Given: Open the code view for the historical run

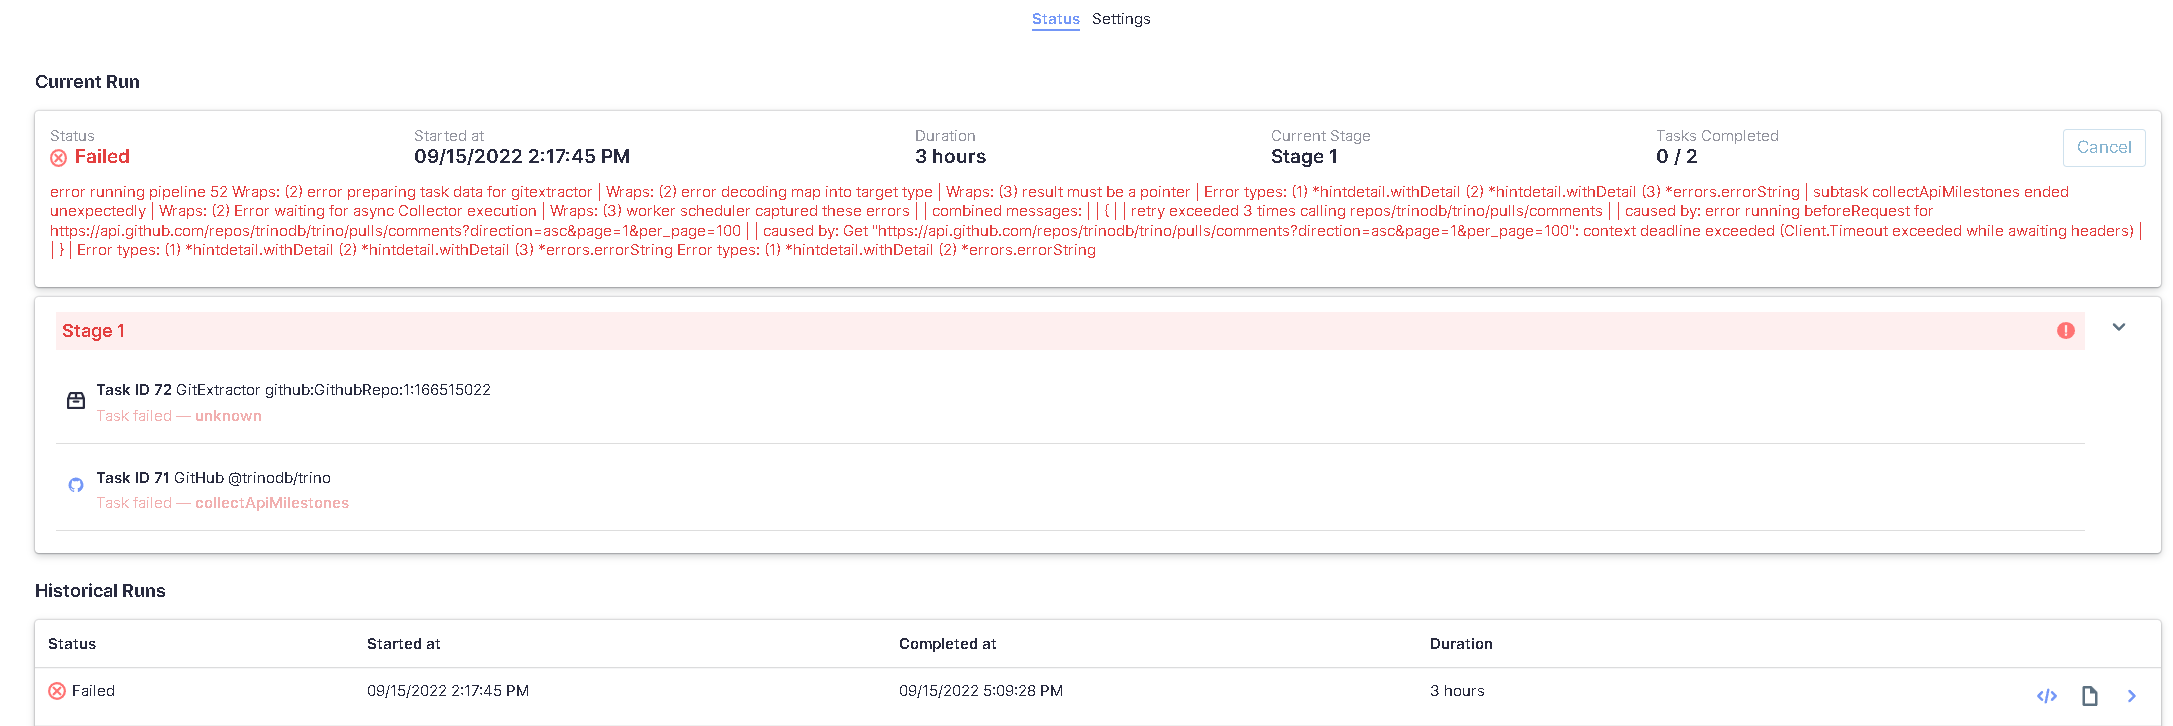Looking at the screenshot, I should coord(2047,696).
